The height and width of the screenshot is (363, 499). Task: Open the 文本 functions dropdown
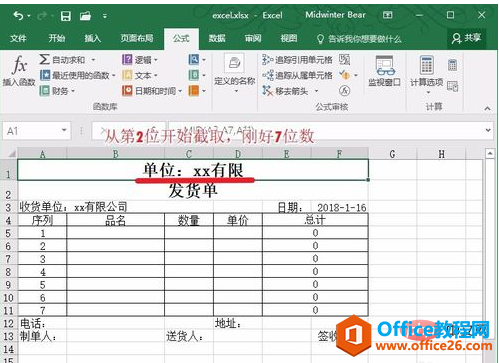click(x=140, y=75)
